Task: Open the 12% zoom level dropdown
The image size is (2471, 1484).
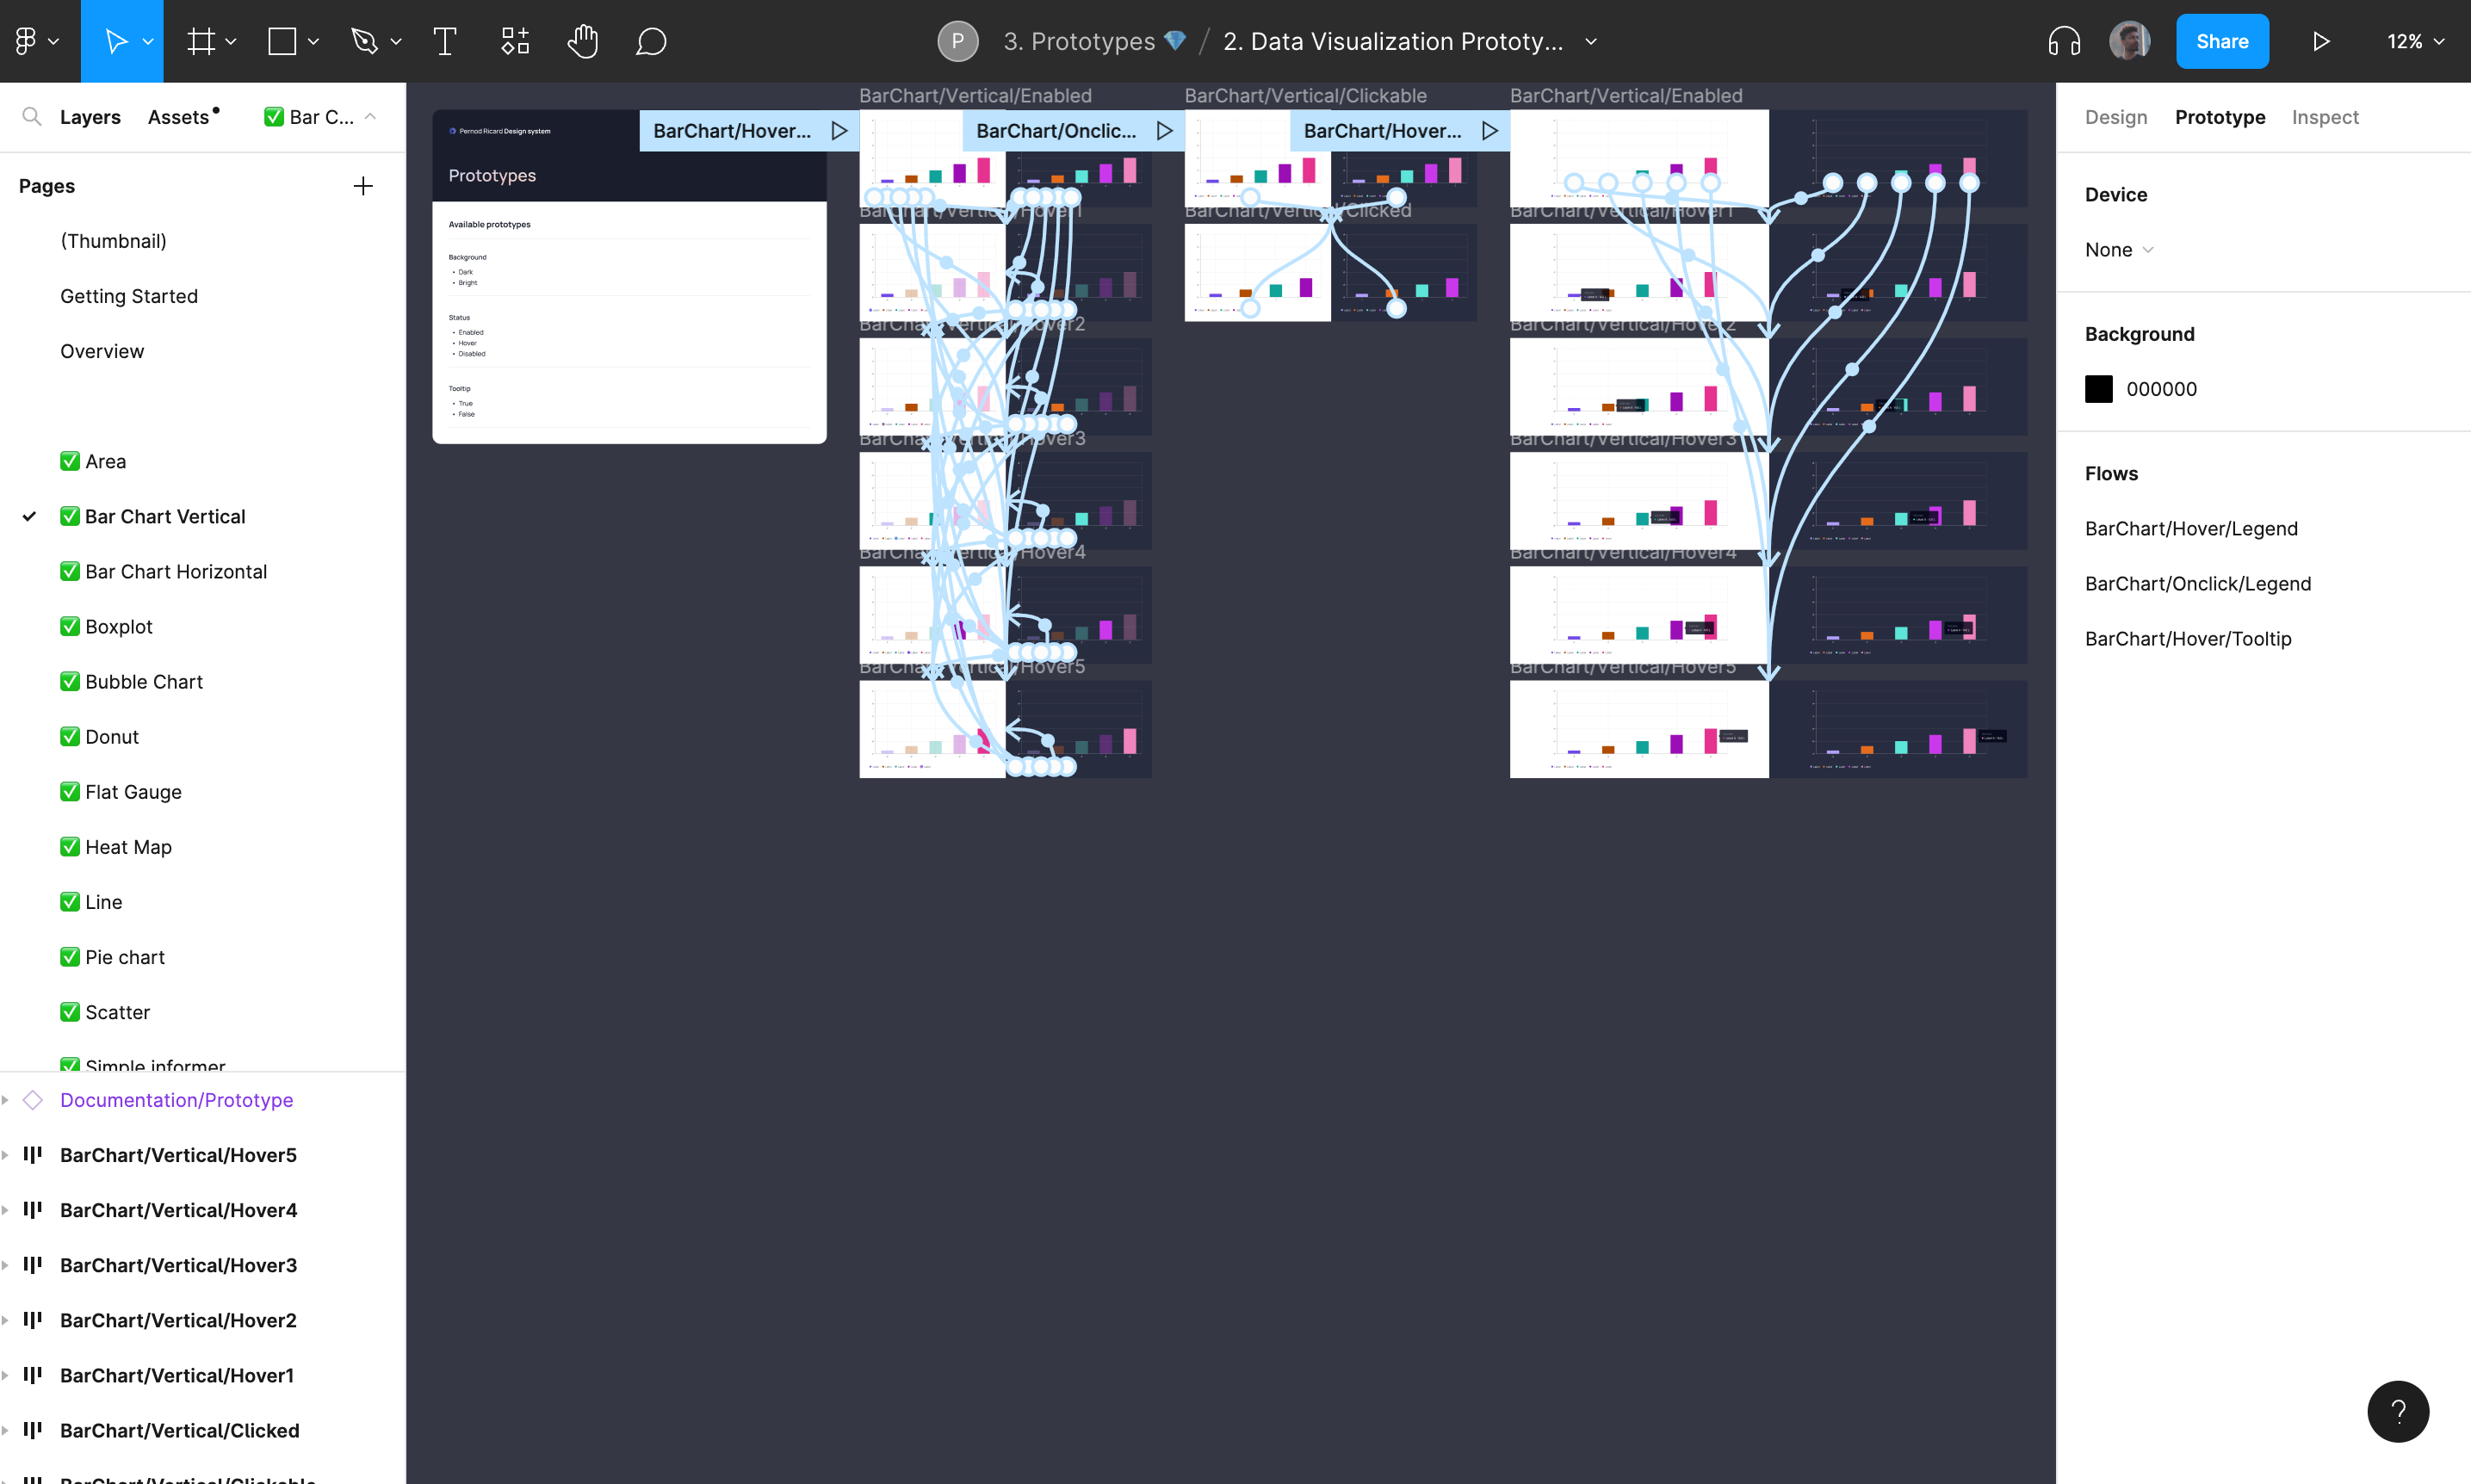Action: (2414, 41)
